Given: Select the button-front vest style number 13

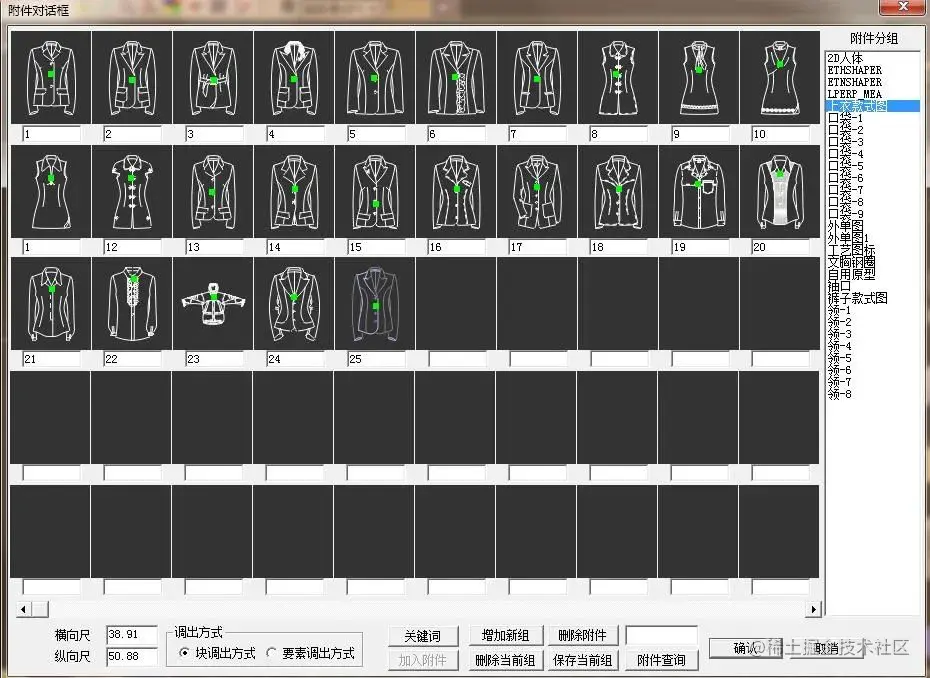Looking at the screenshot, I should click(x=212, y=192).
